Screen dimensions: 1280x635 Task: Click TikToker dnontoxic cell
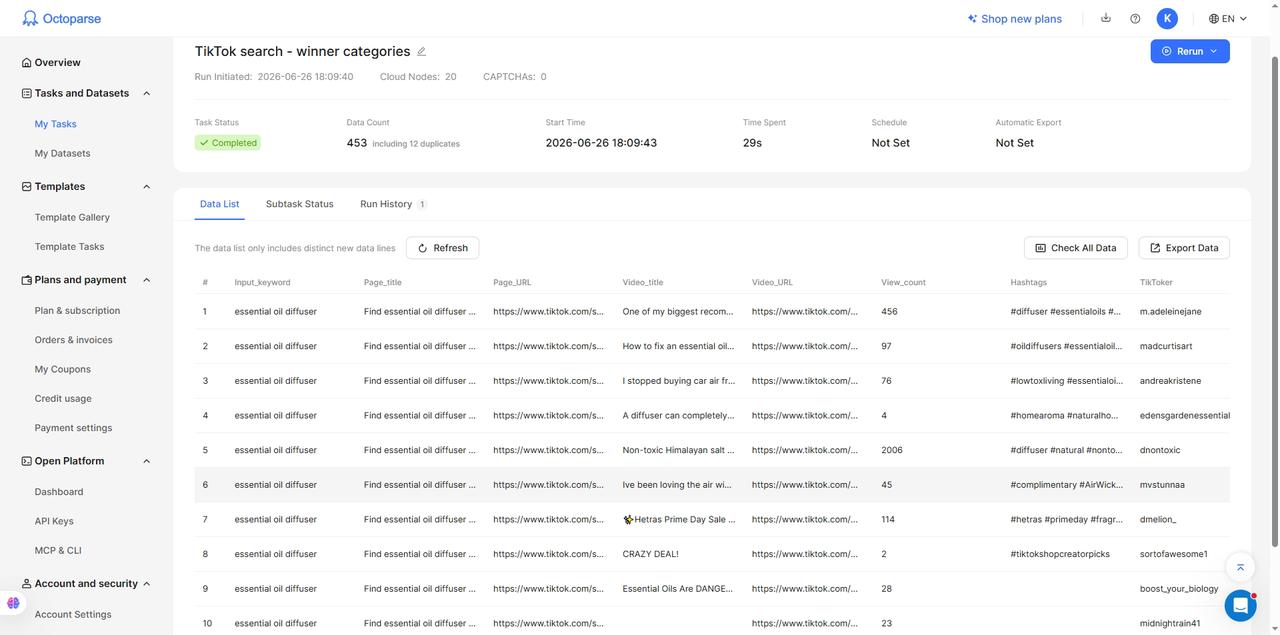coord(1160,450)
